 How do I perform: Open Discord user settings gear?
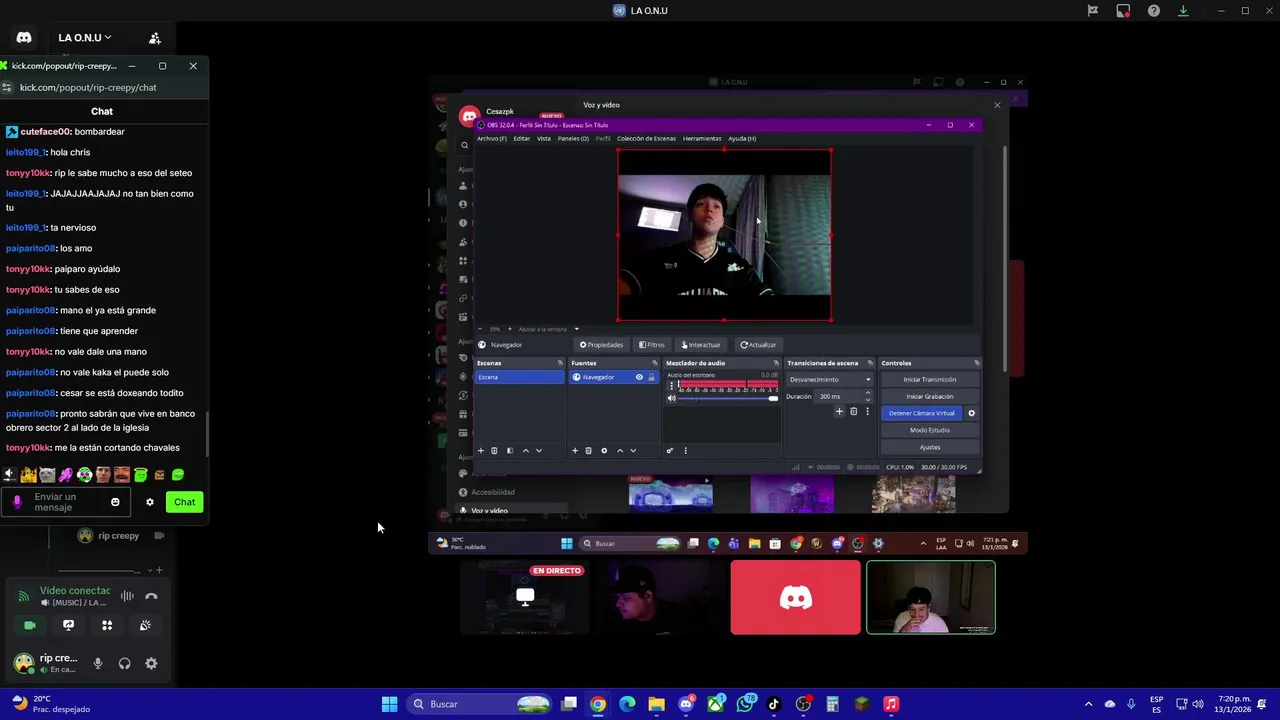pos(151,663)
